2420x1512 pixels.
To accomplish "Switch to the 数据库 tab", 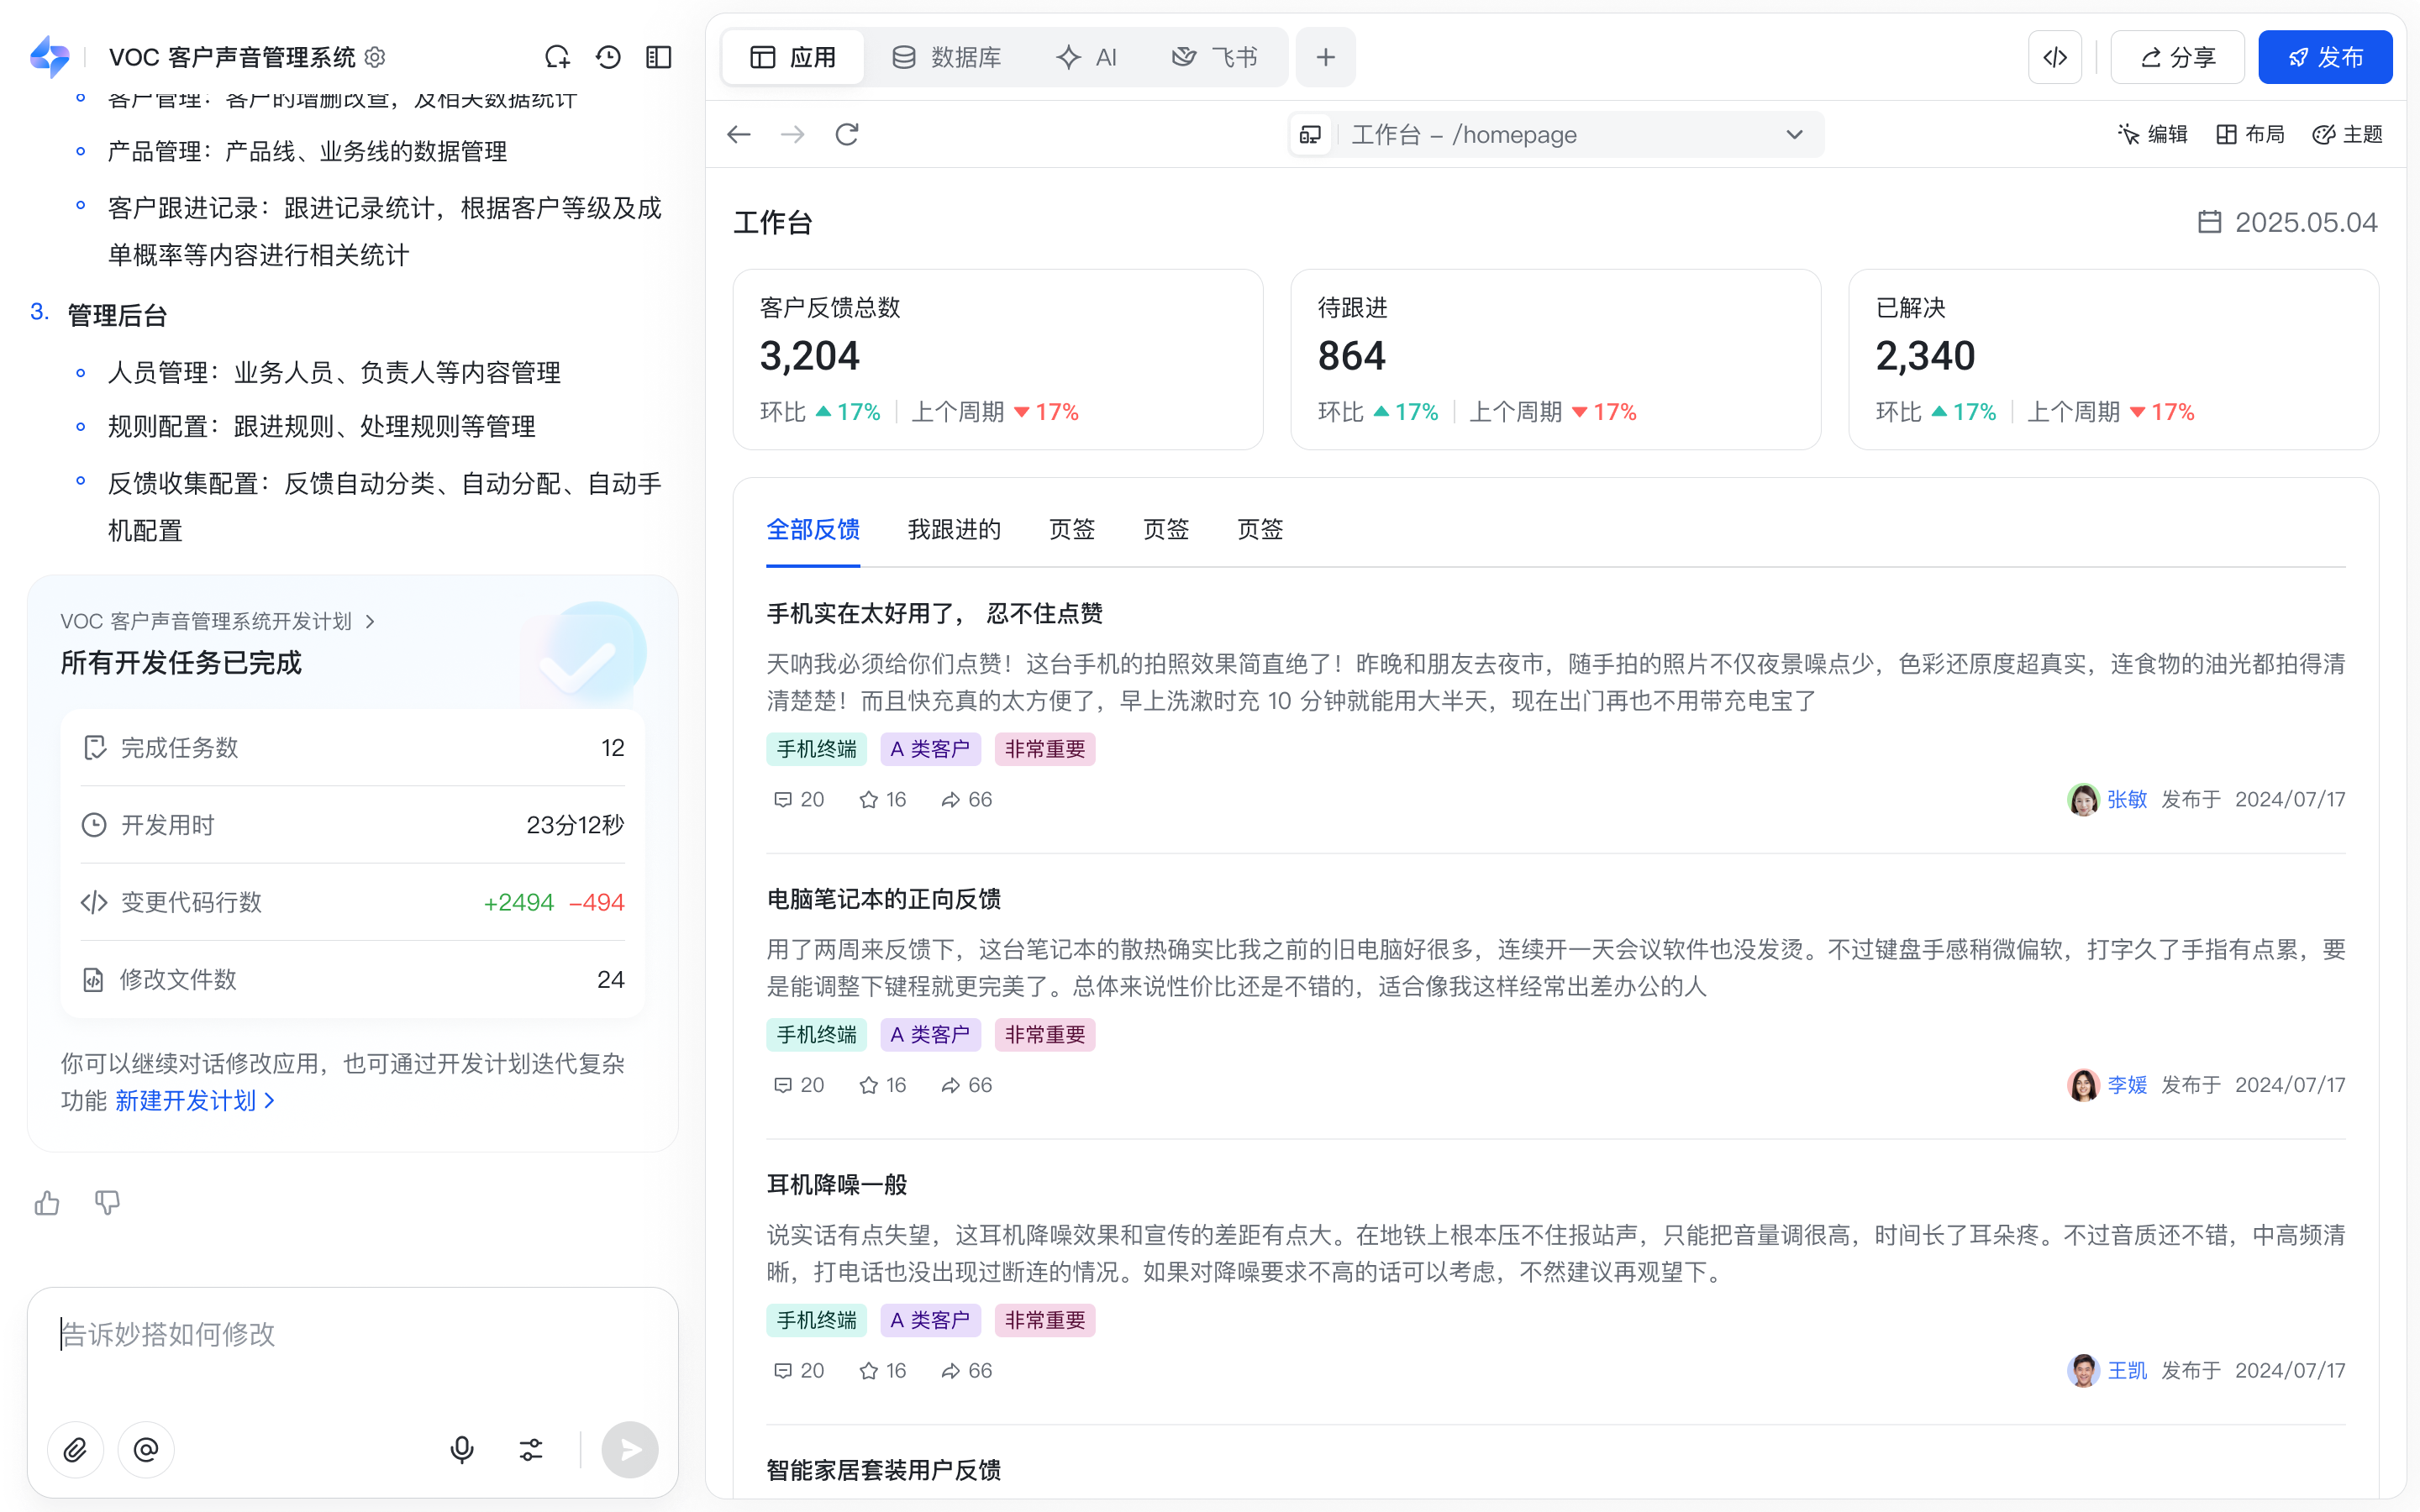I will [946, 57].
